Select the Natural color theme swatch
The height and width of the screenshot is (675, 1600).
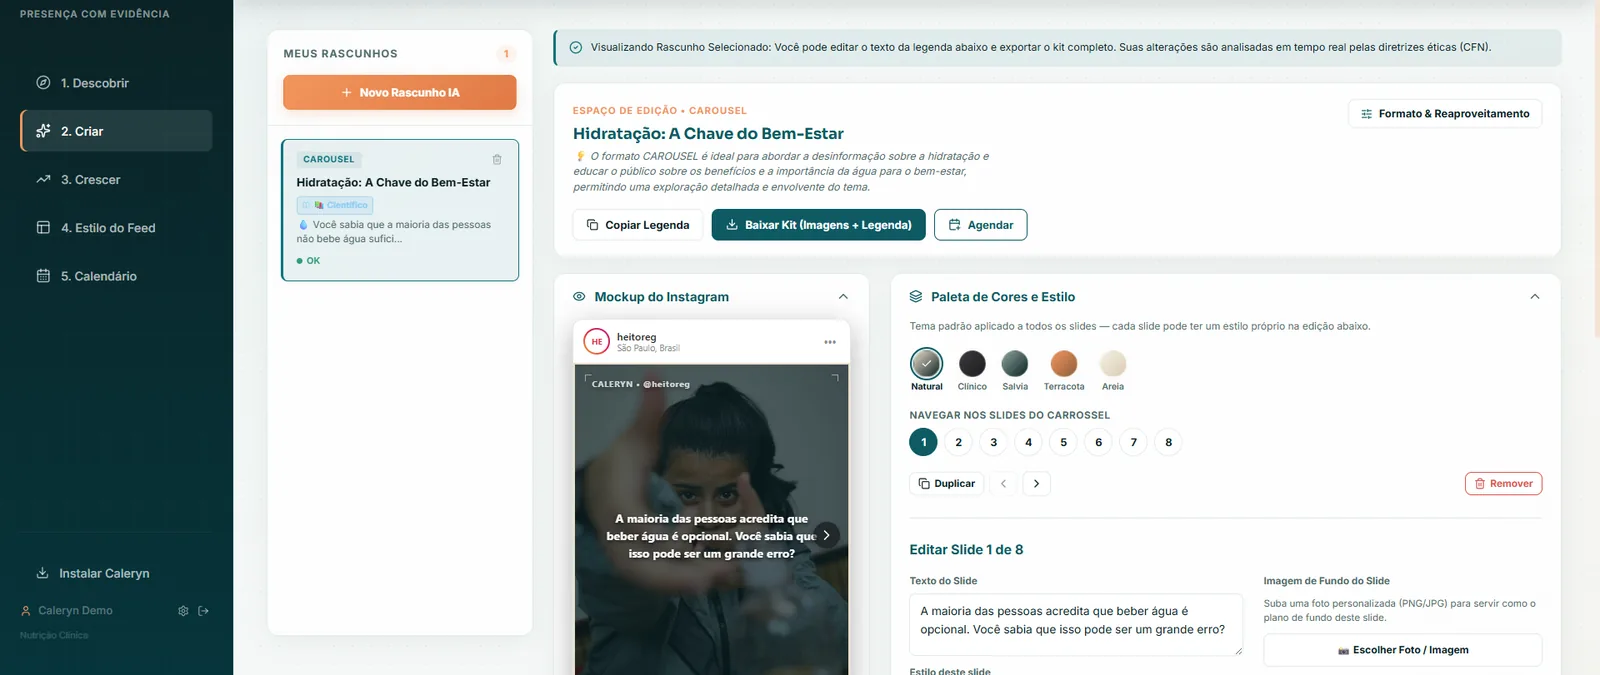927,363
